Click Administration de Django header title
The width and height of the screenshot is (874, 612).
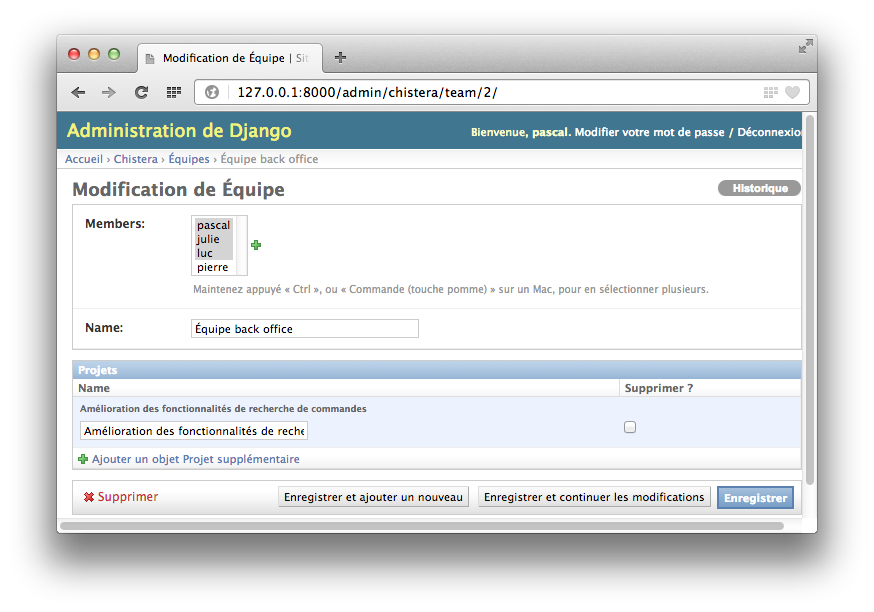(x=179, y=130)
